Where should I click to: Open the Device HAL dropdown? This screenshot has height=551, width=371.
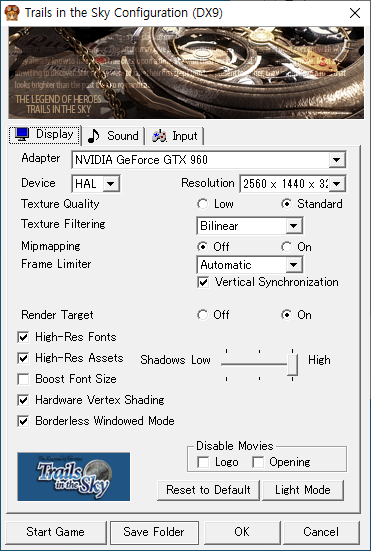tap(110, 184)
